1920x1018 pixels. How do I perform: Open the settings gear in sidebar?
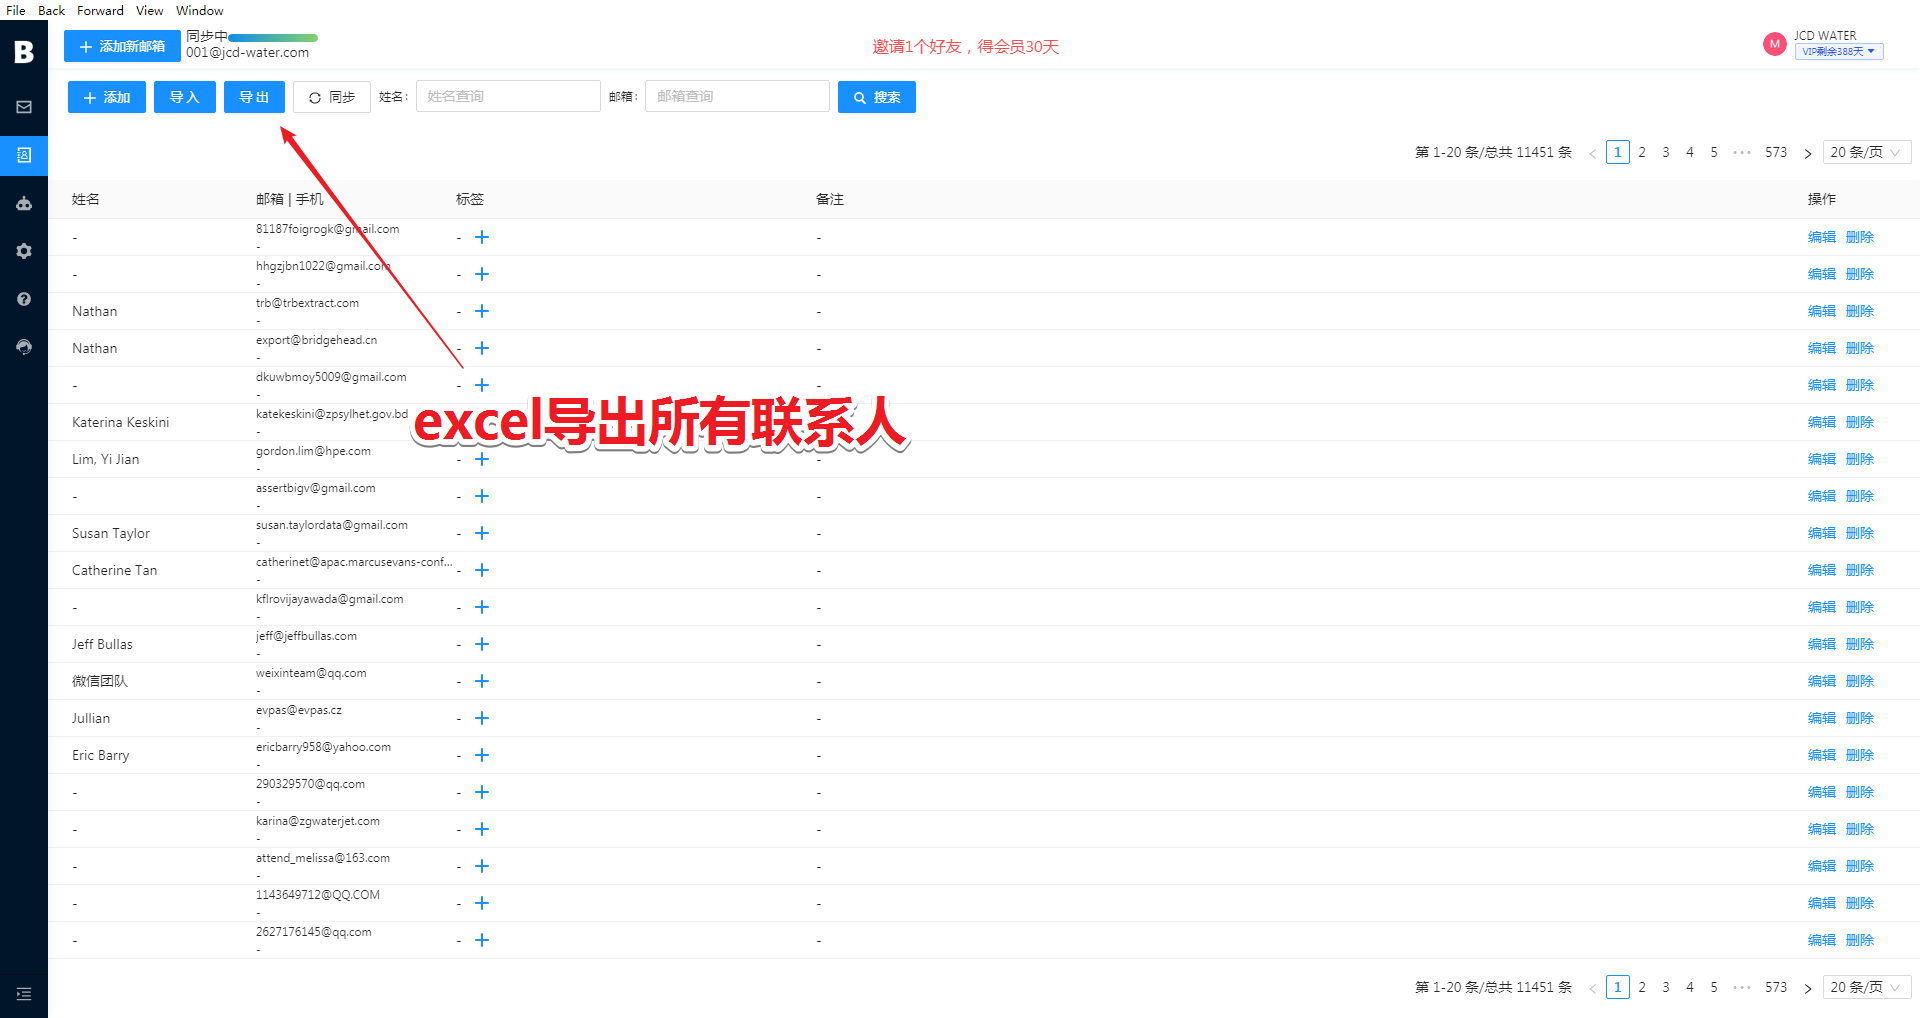point(24,251)
